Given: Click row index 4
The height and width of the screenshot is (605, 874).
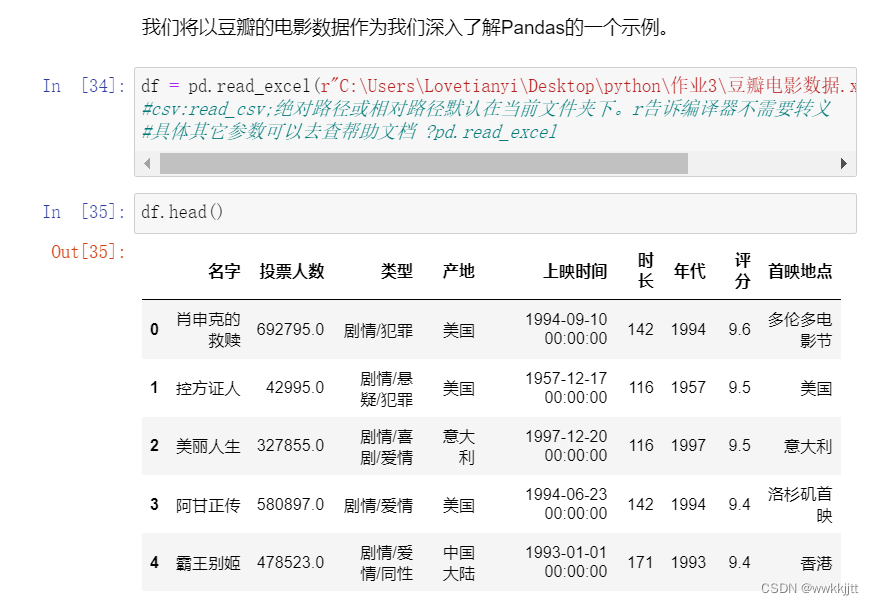Looking at the screenshot, I should point(154,563).
